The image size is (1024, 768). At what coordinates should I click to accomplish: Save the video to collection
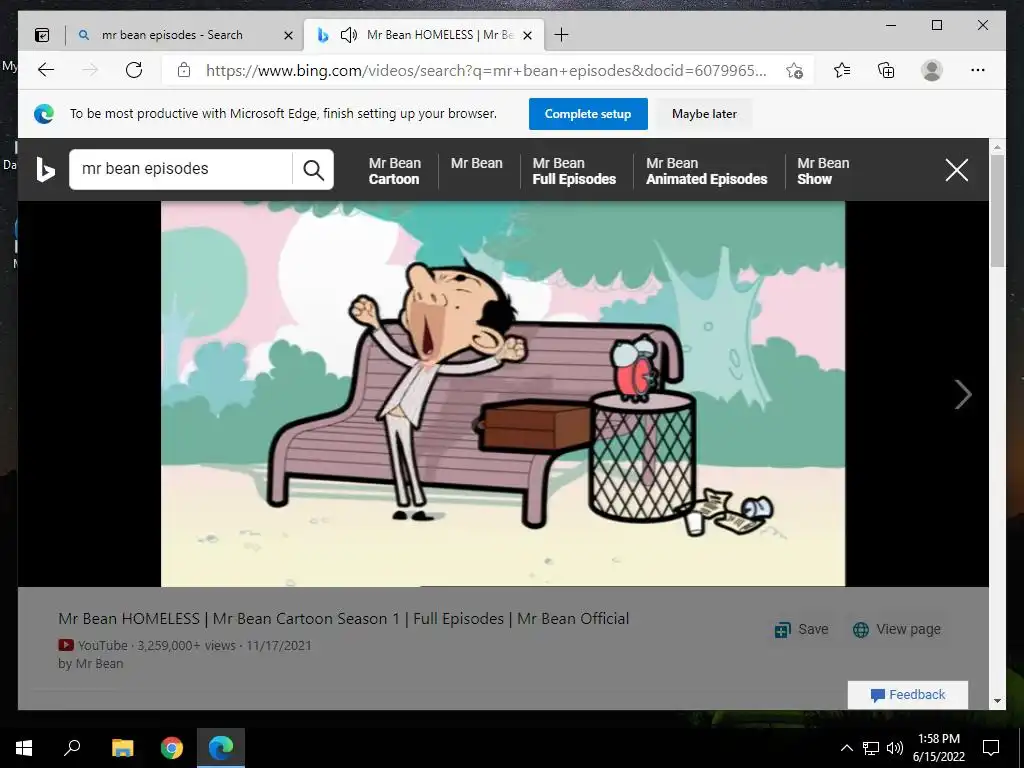801,630
